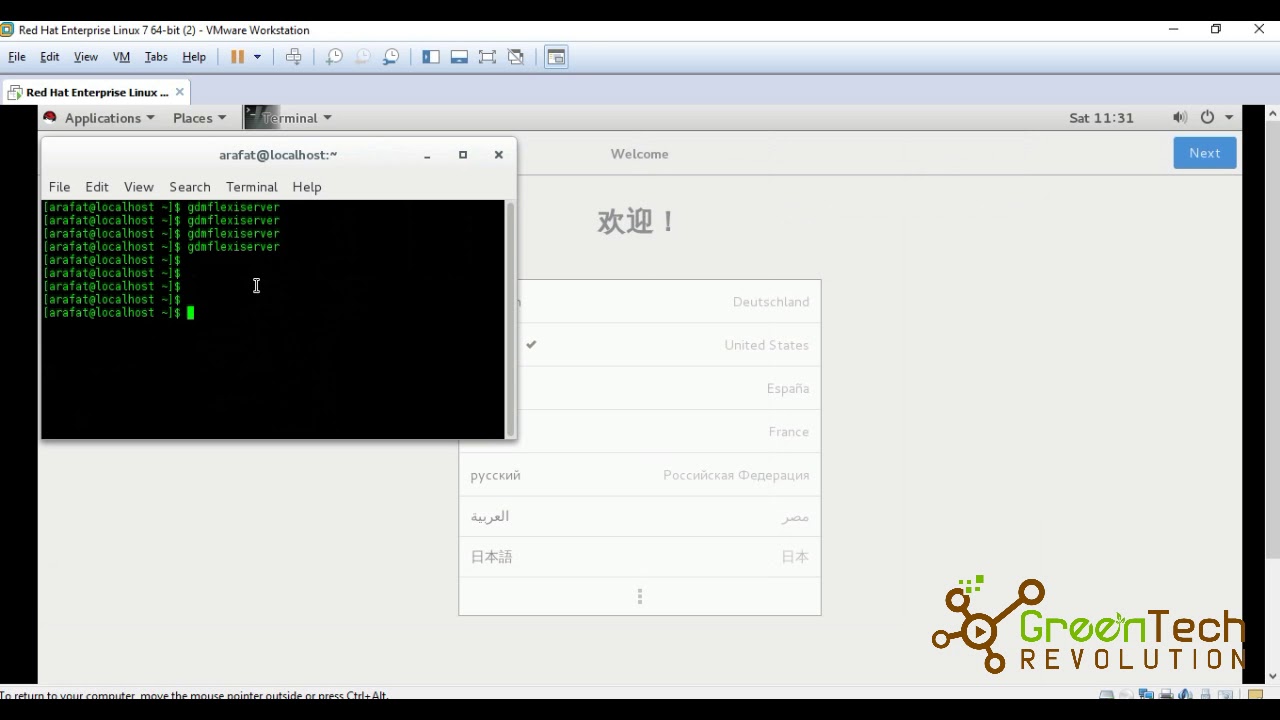Open the VM menu
The height and width of the screenshot is (720, 1280).
click(121, 57)
